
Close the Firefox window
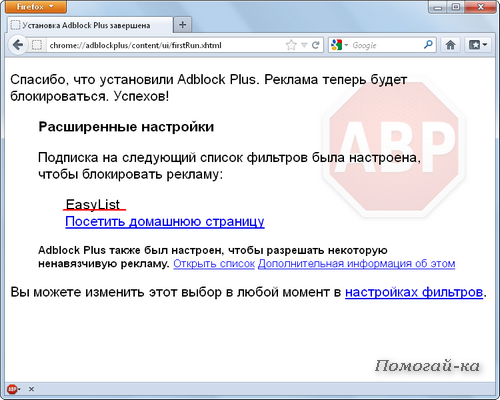click(480, 7)
